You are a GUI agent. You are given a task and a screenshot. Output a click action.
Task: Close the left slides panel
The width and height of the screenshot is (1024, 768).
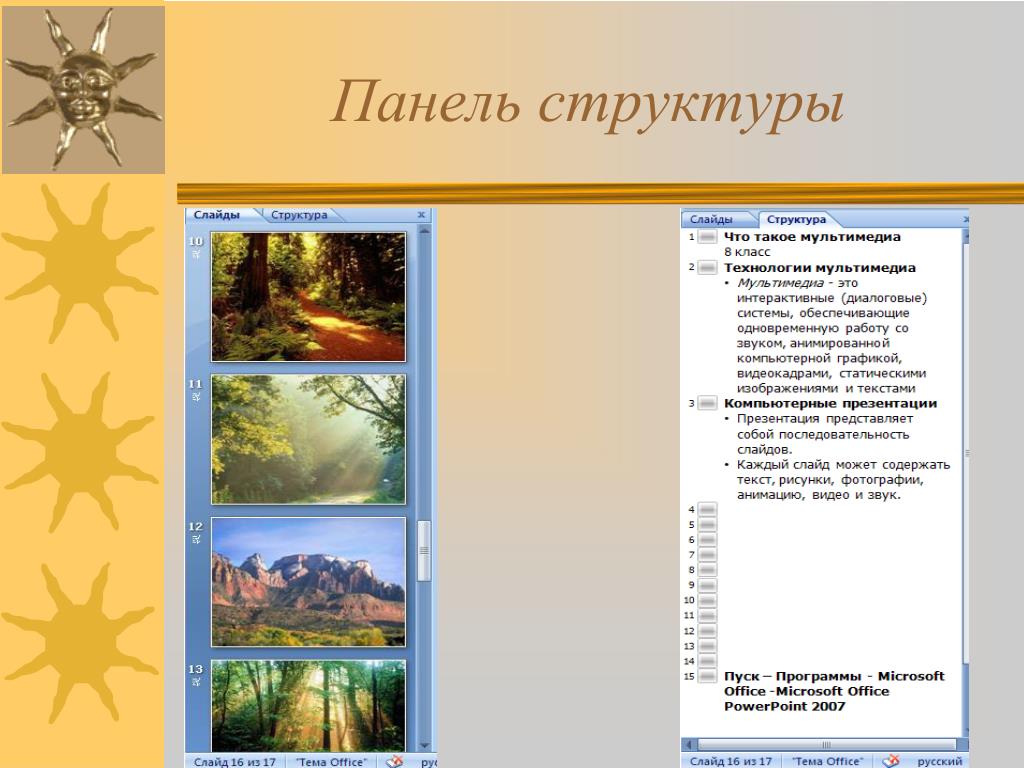tap(421, 215)
